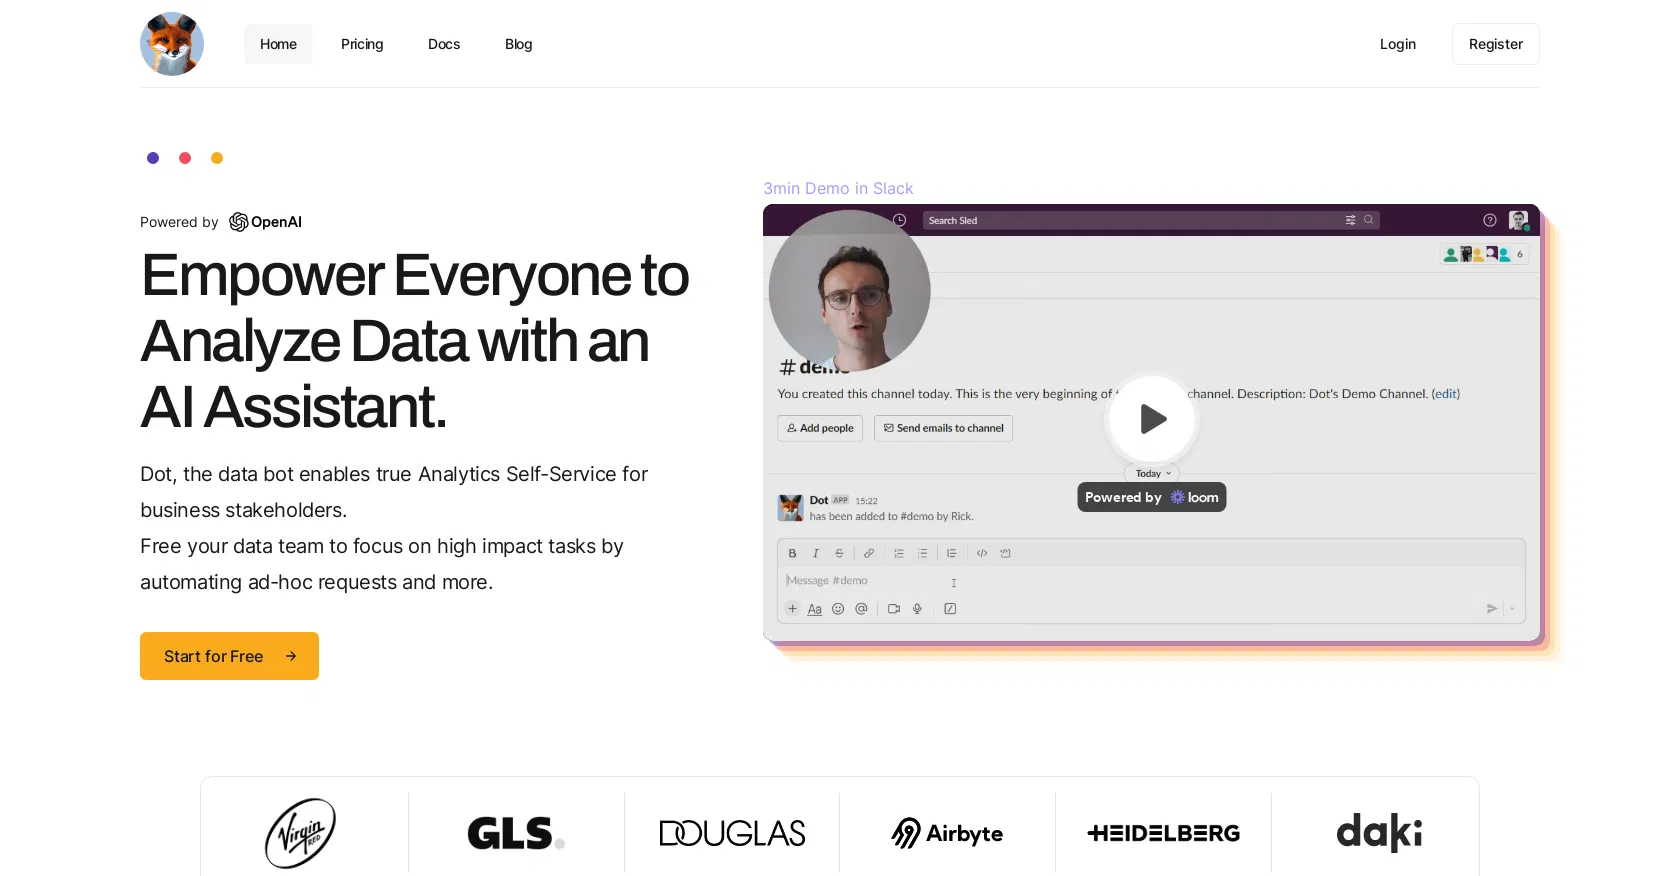Click the Daki logo
Screen dimensions: 1680x876
[x=1379, y=833]
